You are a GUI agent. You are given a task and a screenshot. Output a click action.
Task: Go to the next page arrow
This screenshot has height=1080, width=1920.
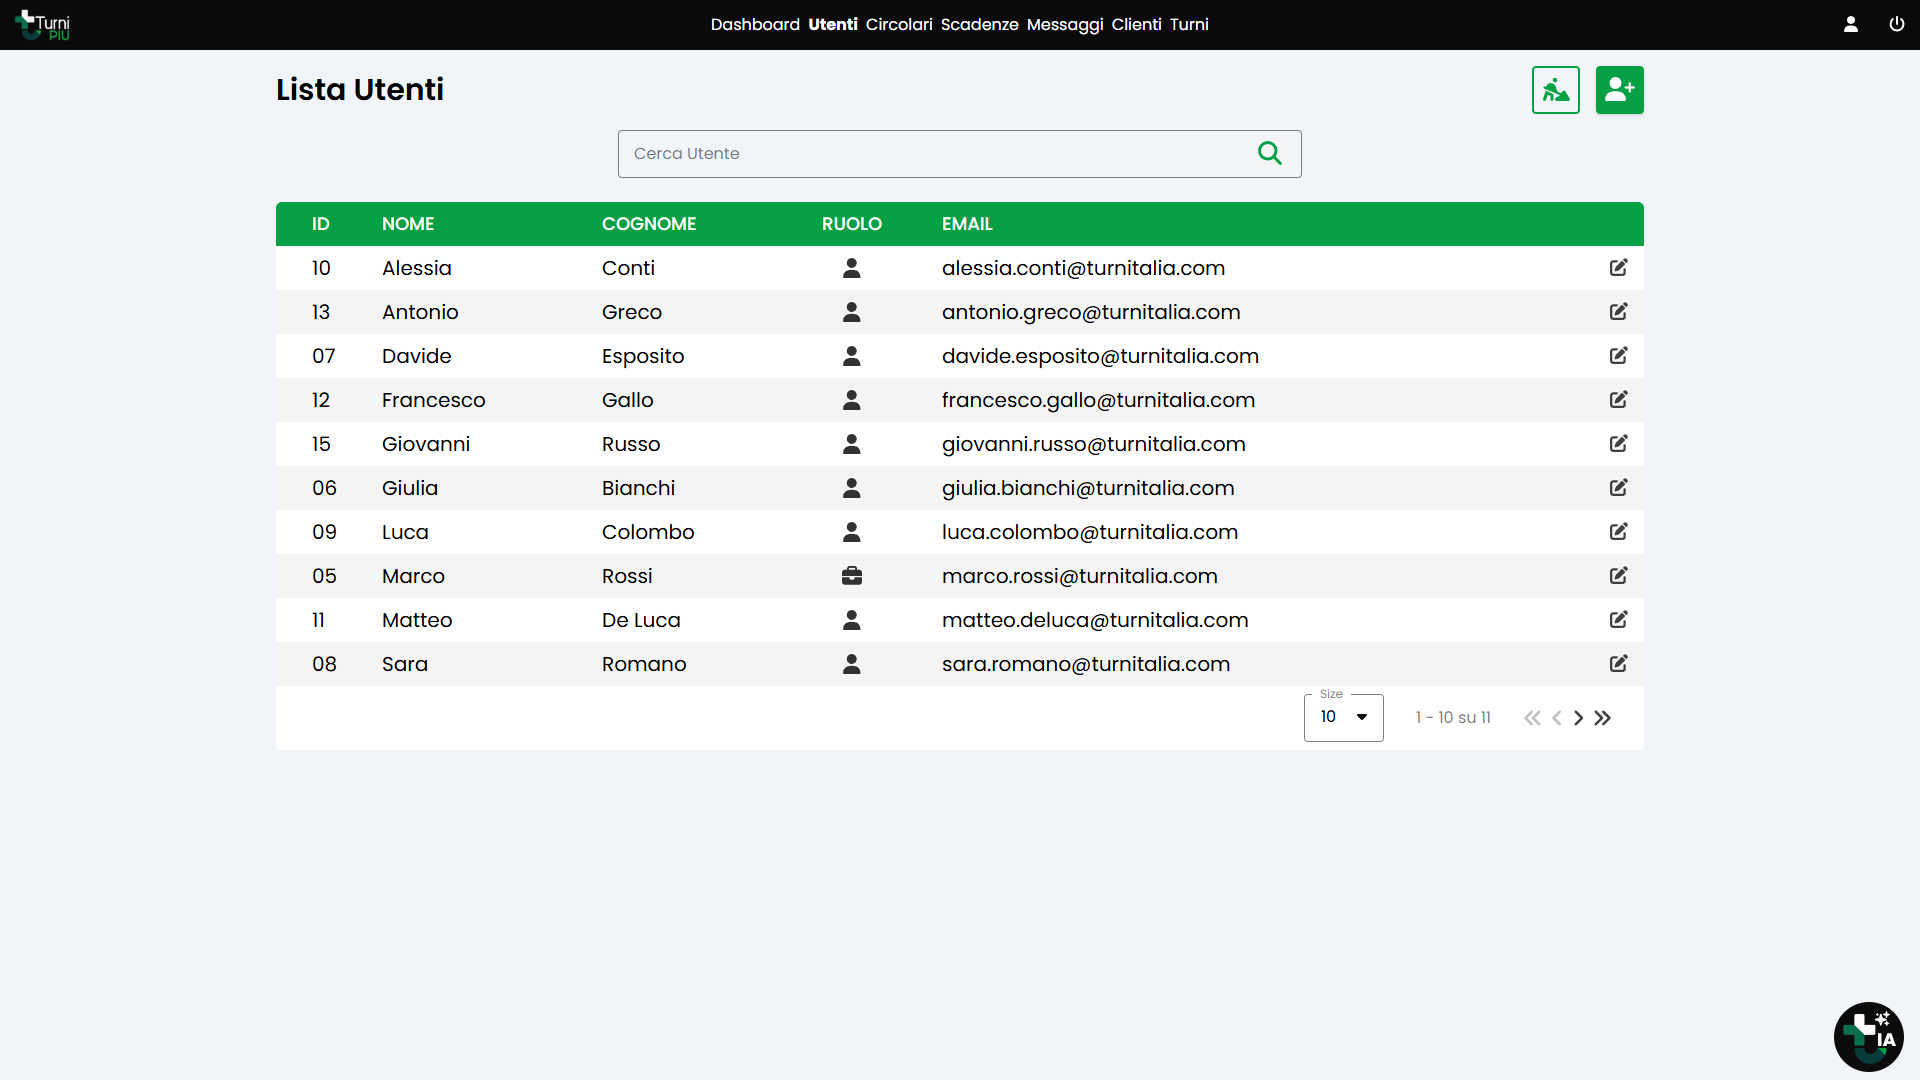tap(1579, 718)
